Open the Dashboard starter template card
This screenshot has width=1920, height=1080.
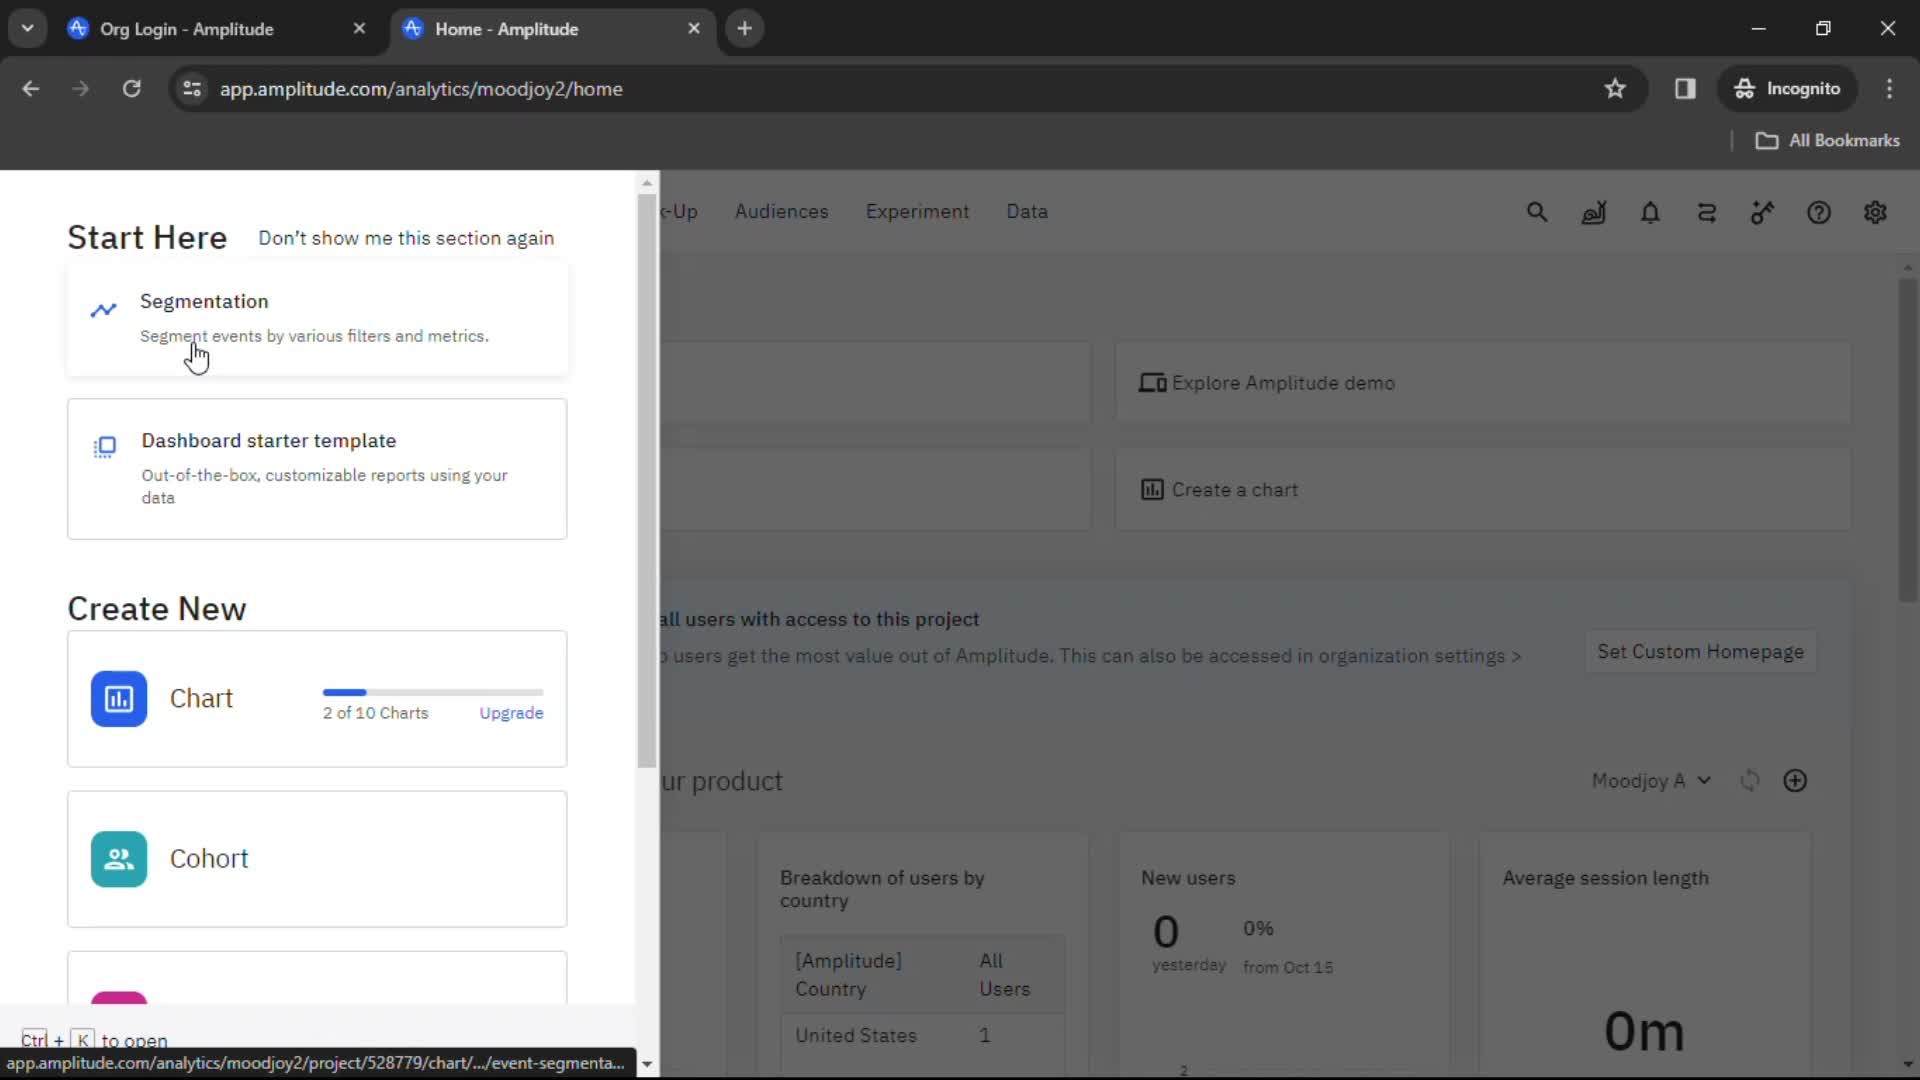pos(317,469)
